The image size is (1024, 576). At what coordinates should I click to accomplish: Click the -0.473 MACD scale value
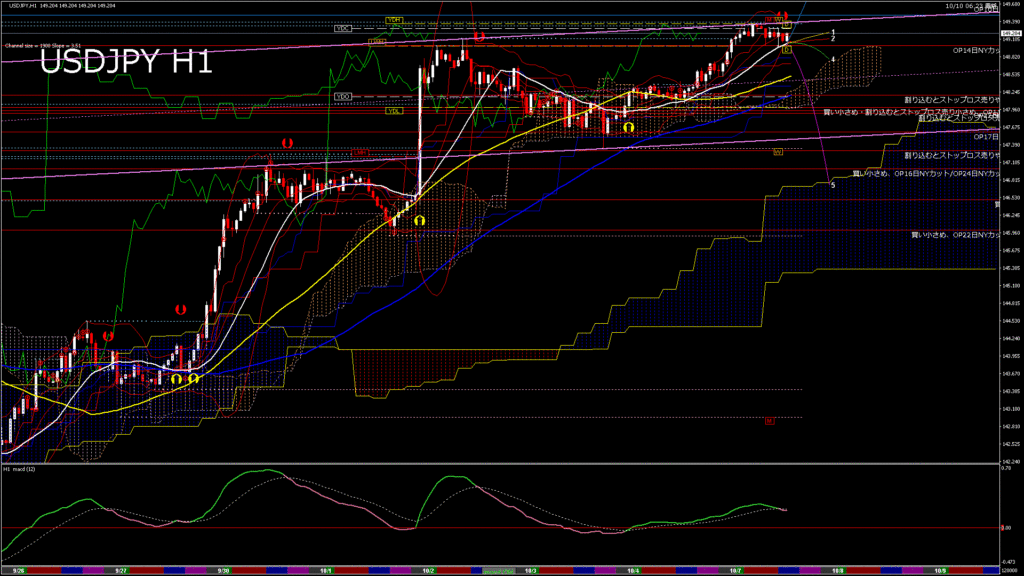[1008, 561]
